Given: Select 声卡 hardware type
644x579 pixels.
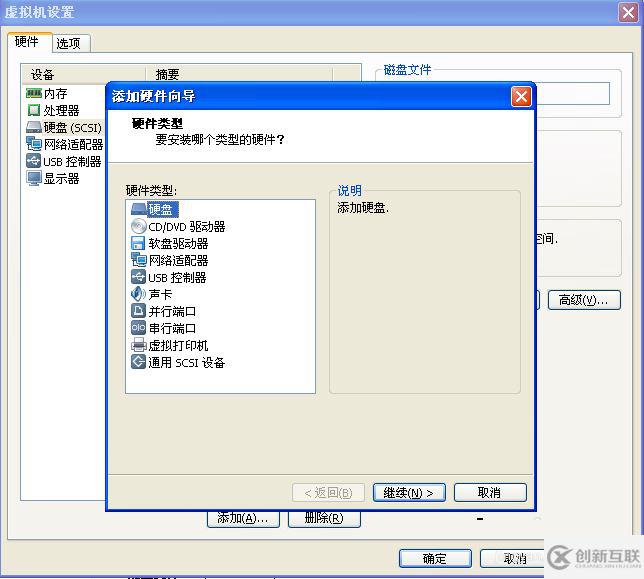Looking at the screenshot, I should [160, 294].
